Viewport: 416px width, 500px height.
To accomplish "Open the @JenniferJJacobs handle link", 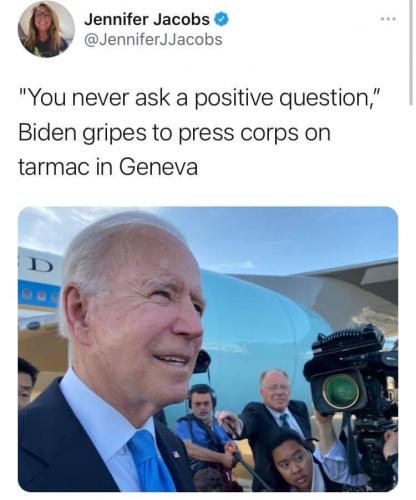I will click(153, 40).
